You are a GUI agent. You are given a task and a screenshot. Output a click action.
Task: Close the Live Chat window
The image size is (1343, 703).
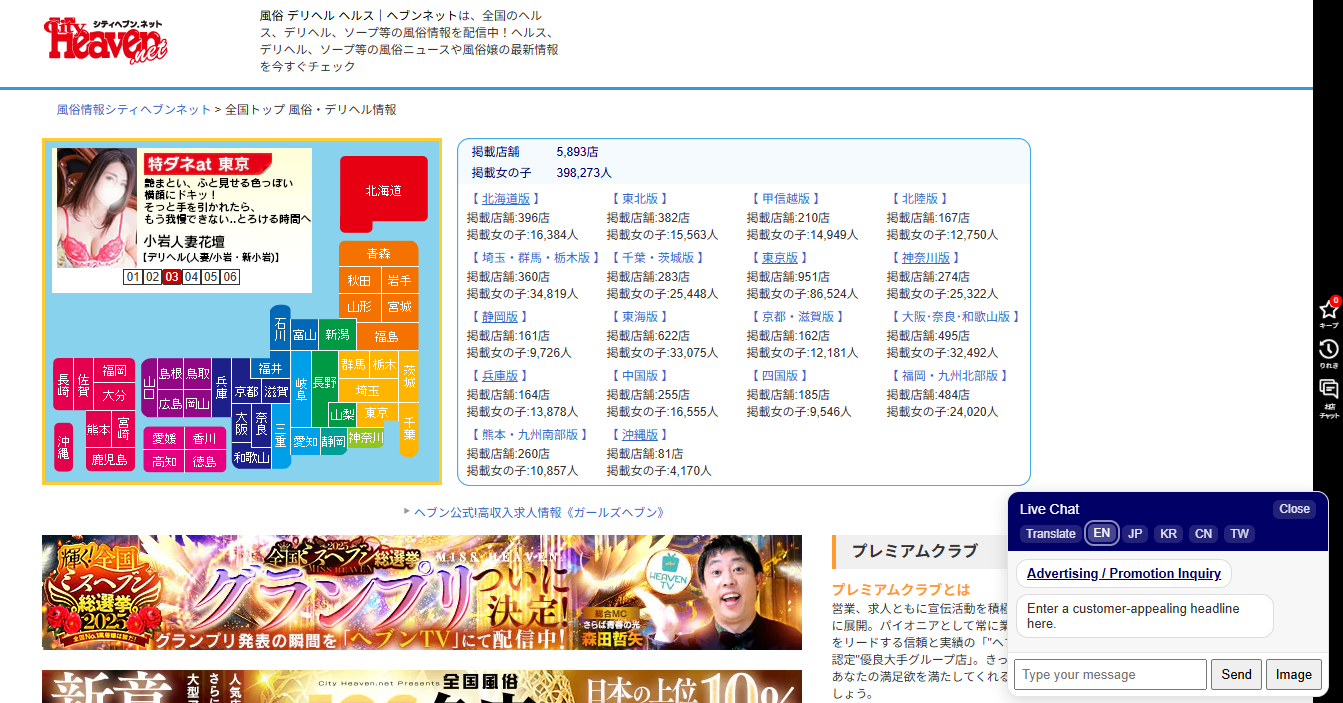click(1293, 509)
